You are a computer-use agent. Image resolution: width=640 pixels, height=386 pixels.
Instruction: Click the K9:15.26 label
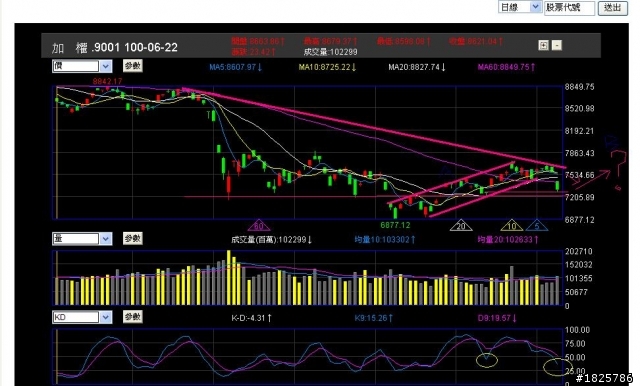click(373, 317)
